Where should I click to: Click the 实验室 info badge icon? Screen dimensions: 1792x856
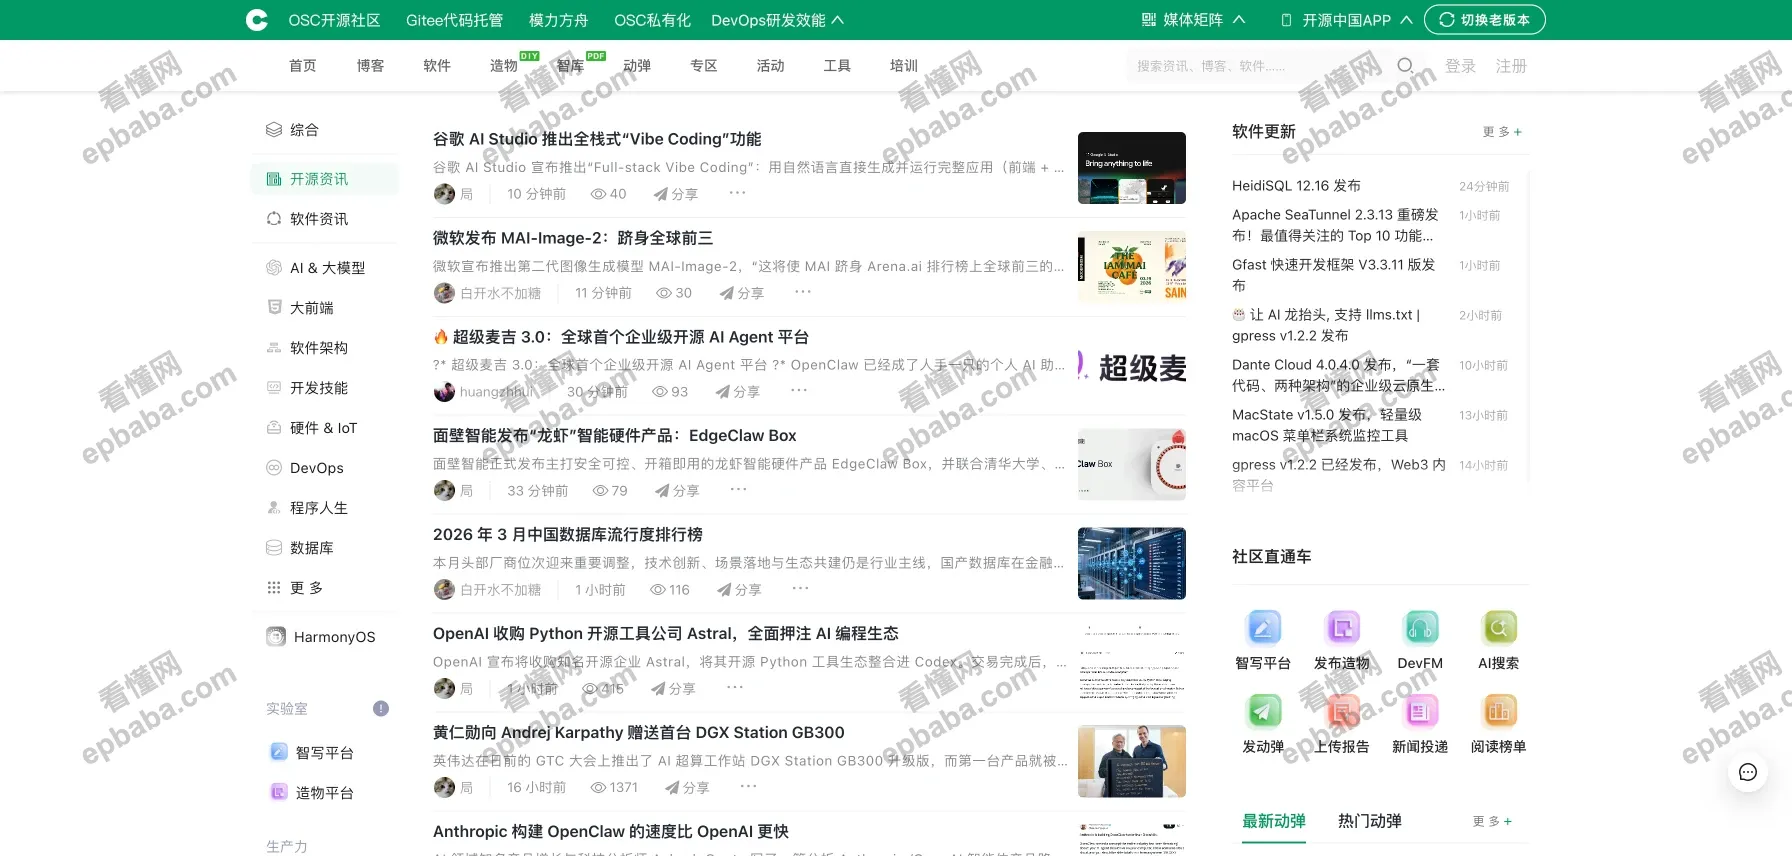click(381, 709)
